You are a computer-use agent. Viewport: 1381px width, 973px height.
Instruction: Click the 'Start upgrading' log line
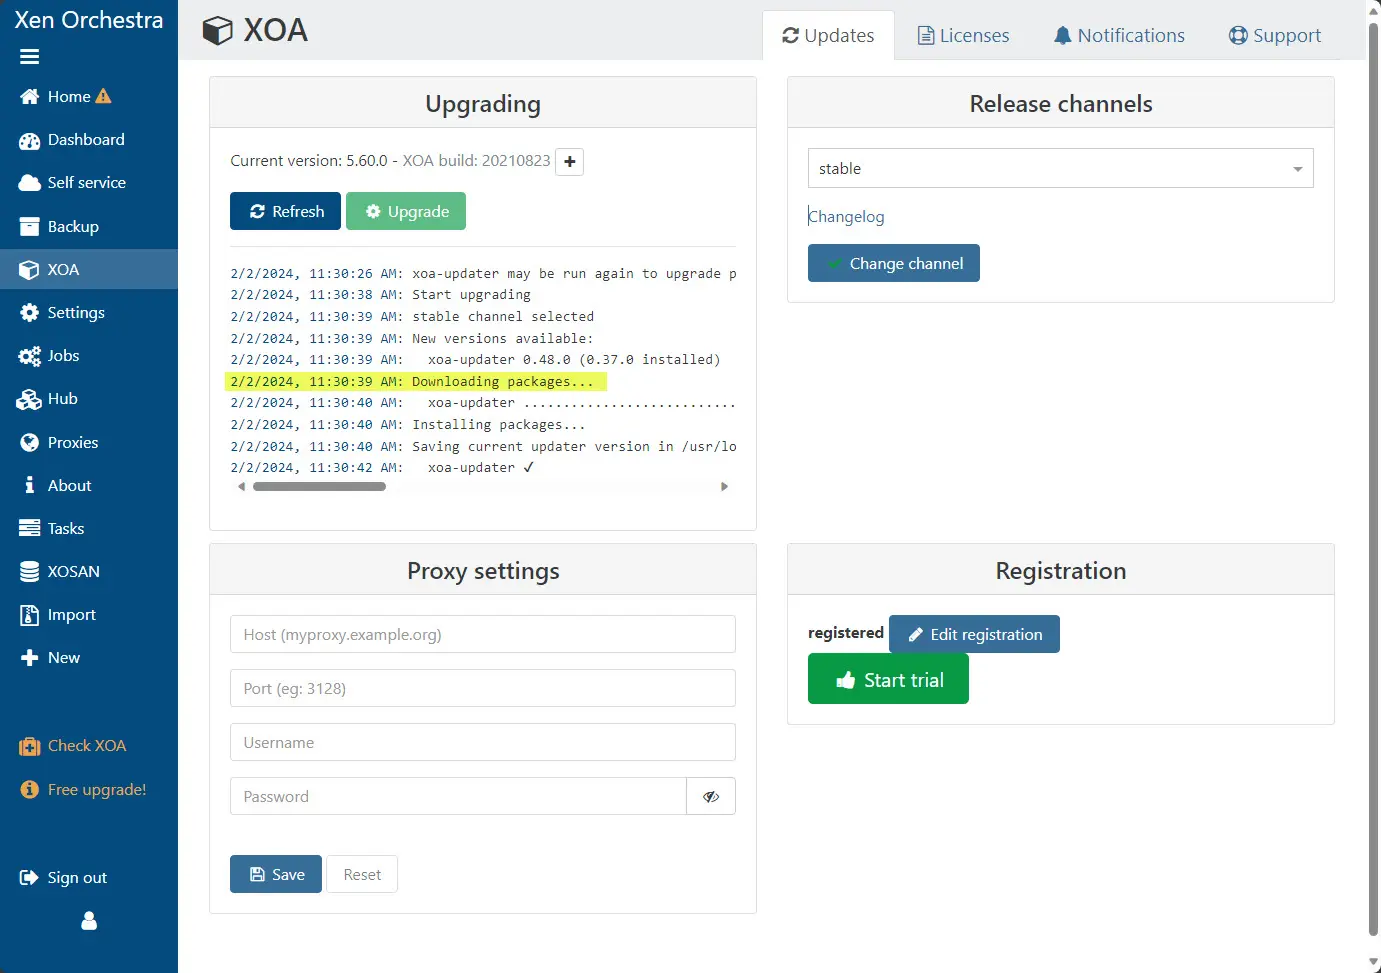[x=381, y=295]
